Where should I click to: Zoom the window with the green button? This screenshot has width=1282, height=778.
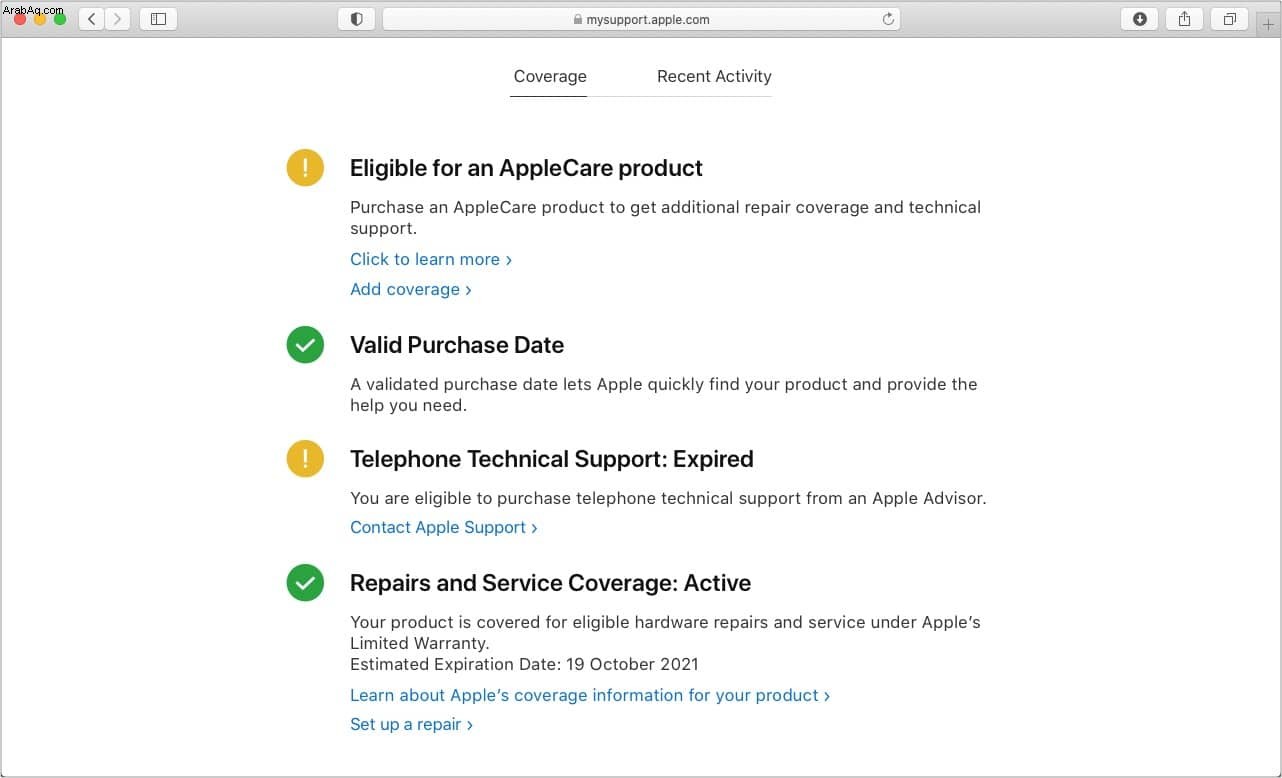click(x=60, y=19)
